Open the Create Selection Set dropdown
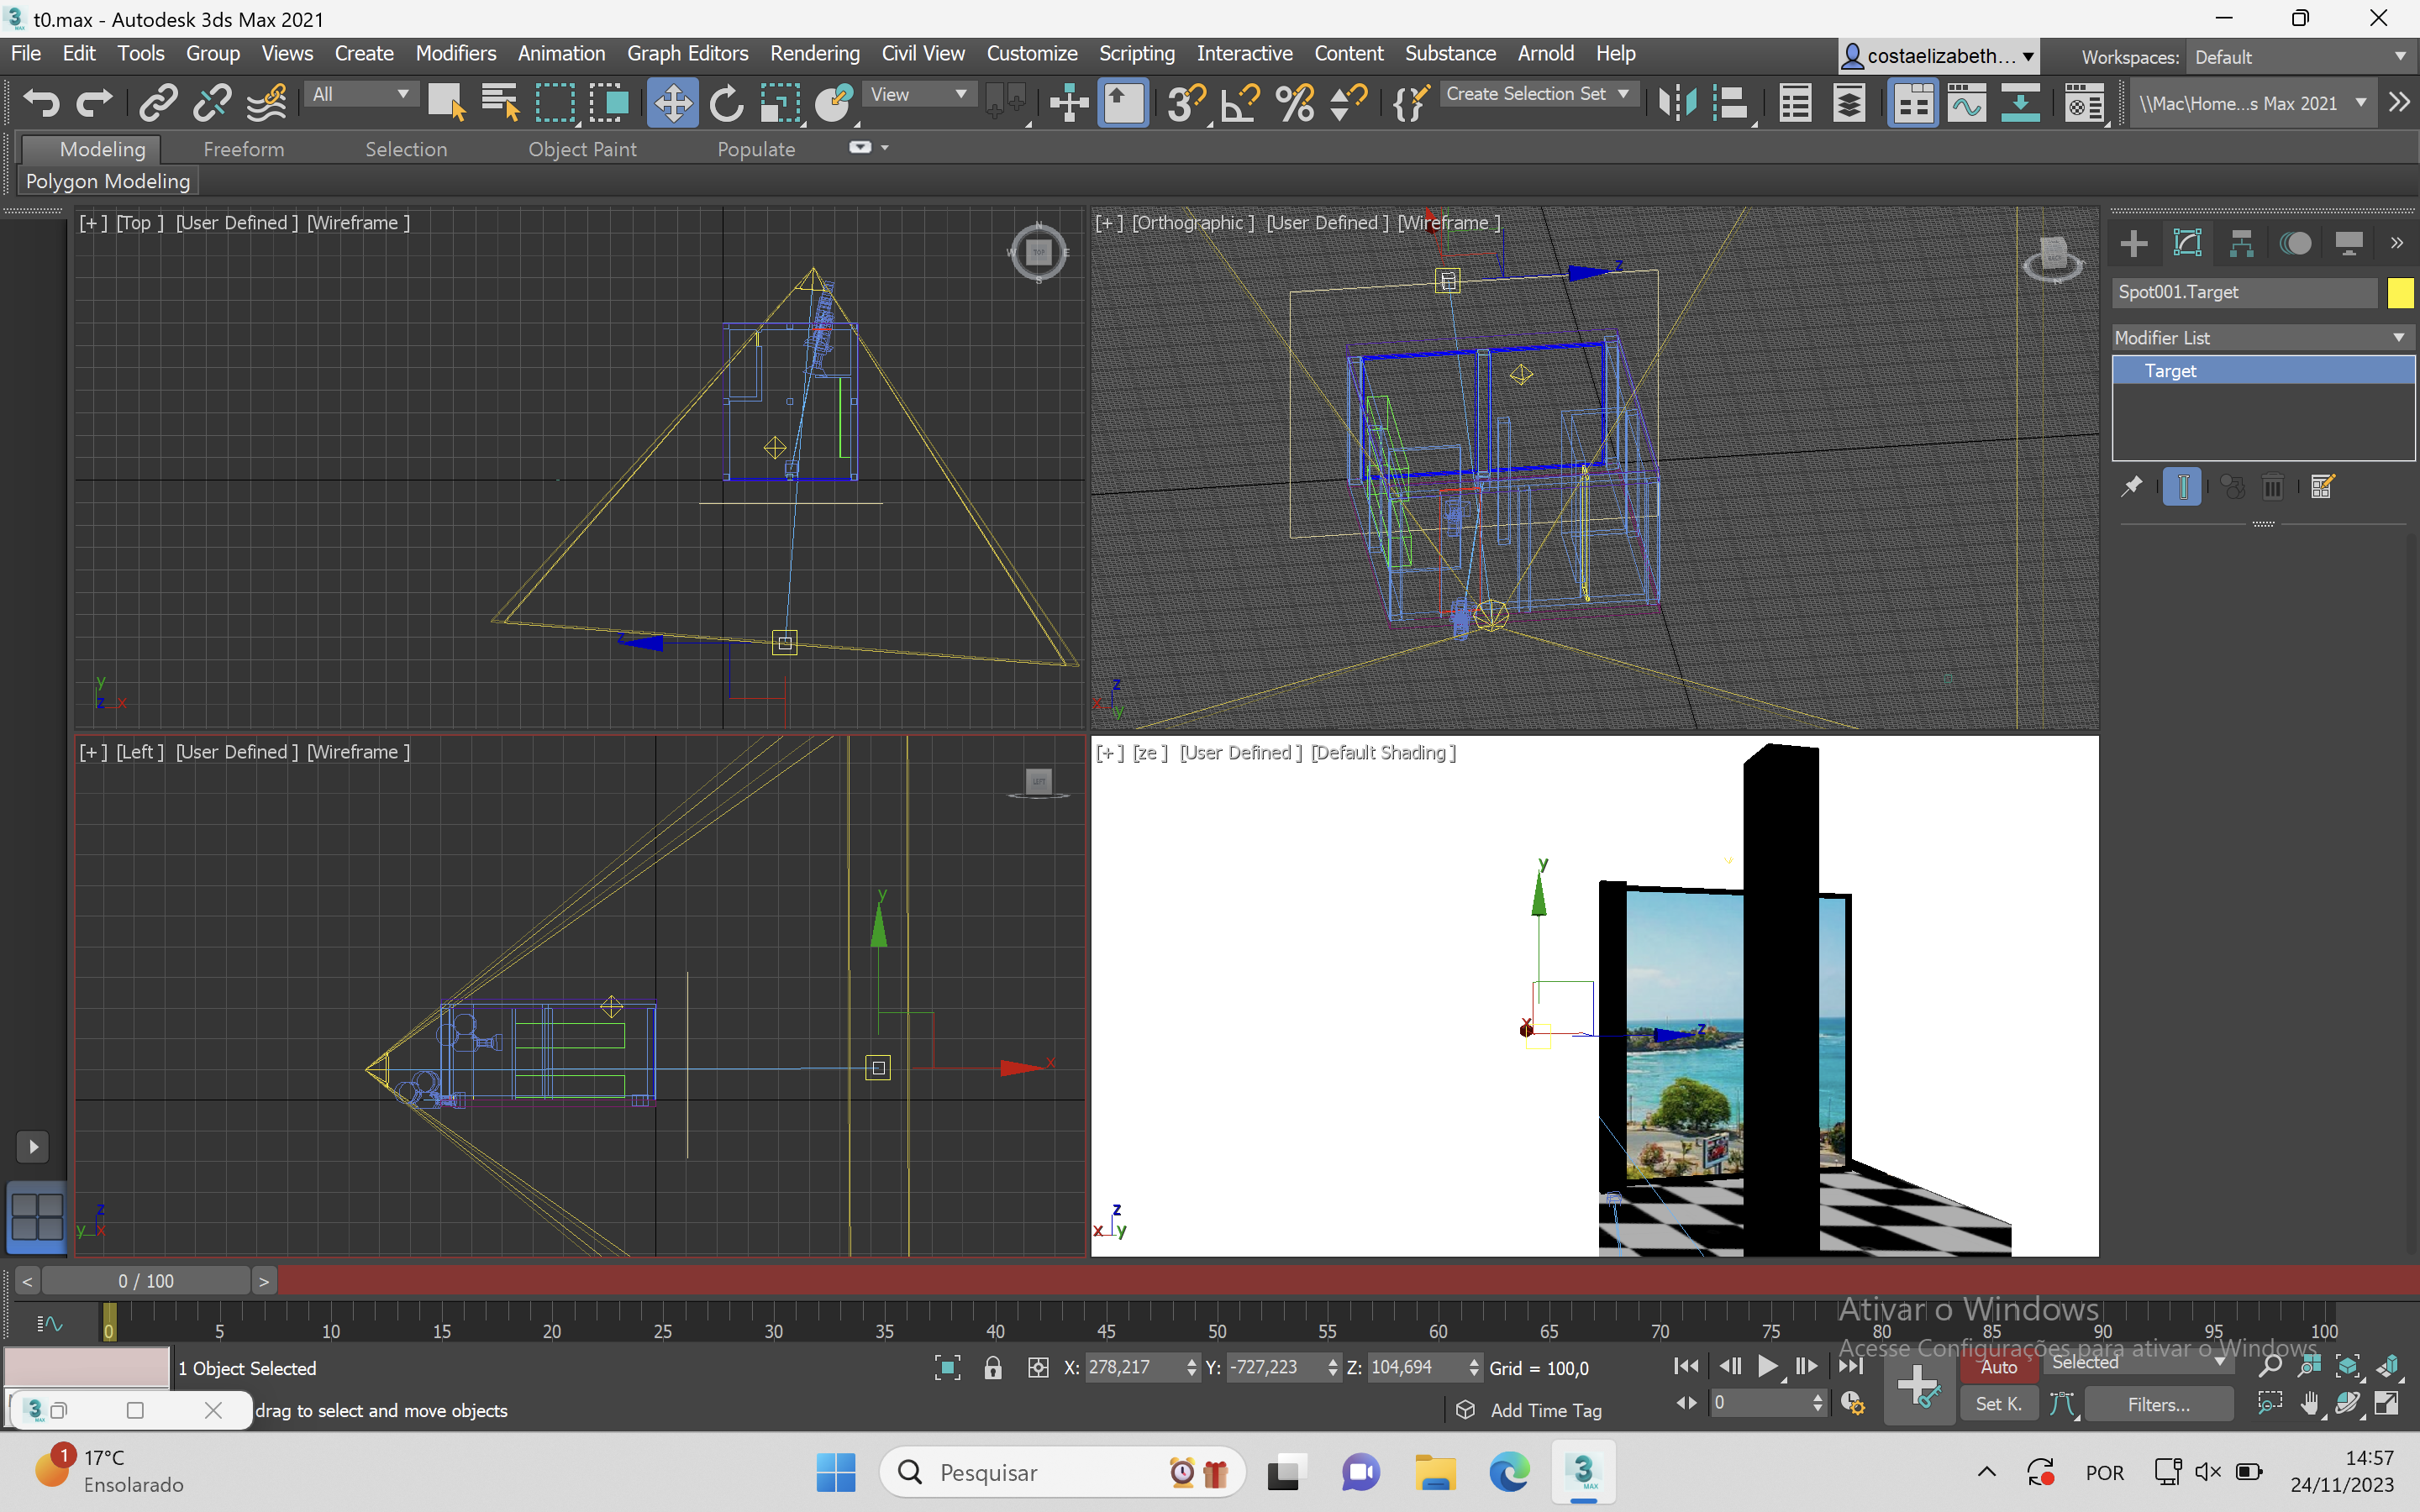 pyautogui.click(x=1536, y=94)
